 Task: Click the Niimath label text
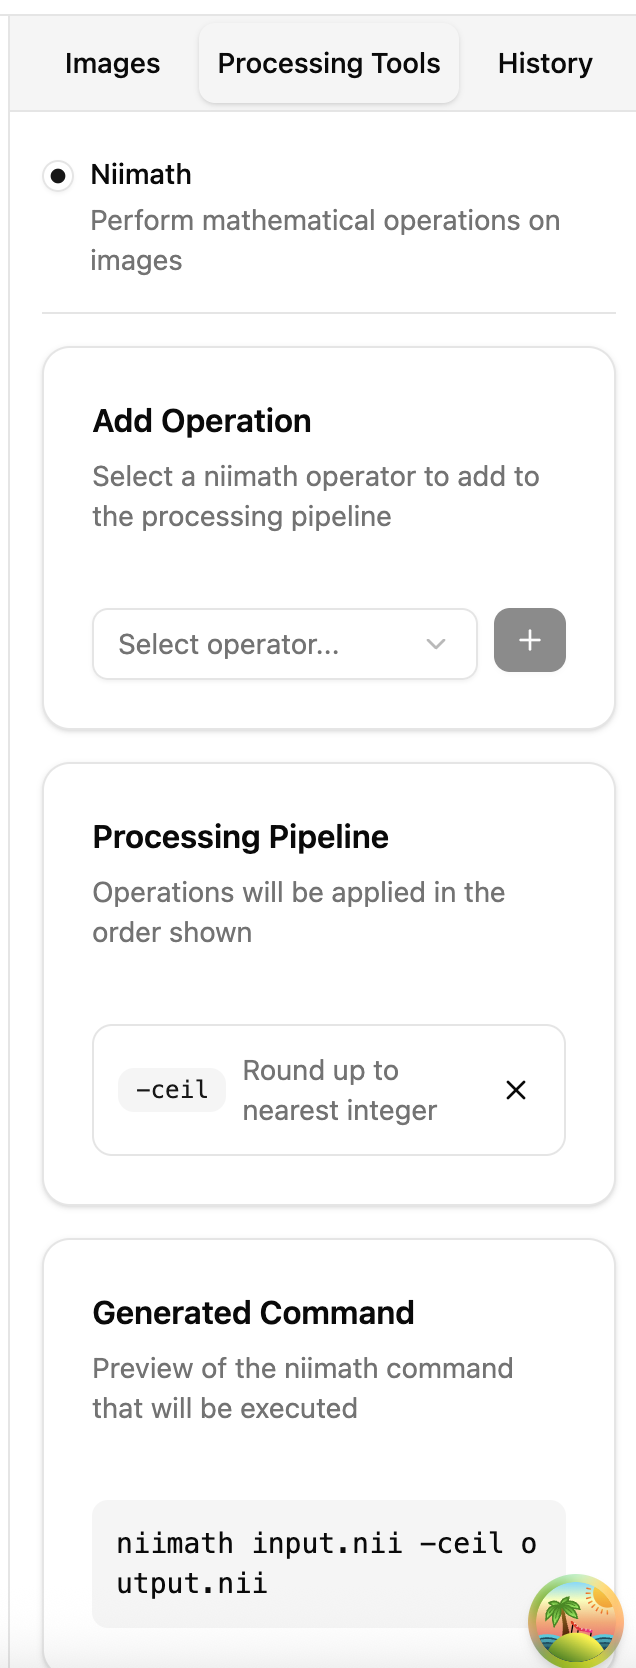click(x=141, y=175)
